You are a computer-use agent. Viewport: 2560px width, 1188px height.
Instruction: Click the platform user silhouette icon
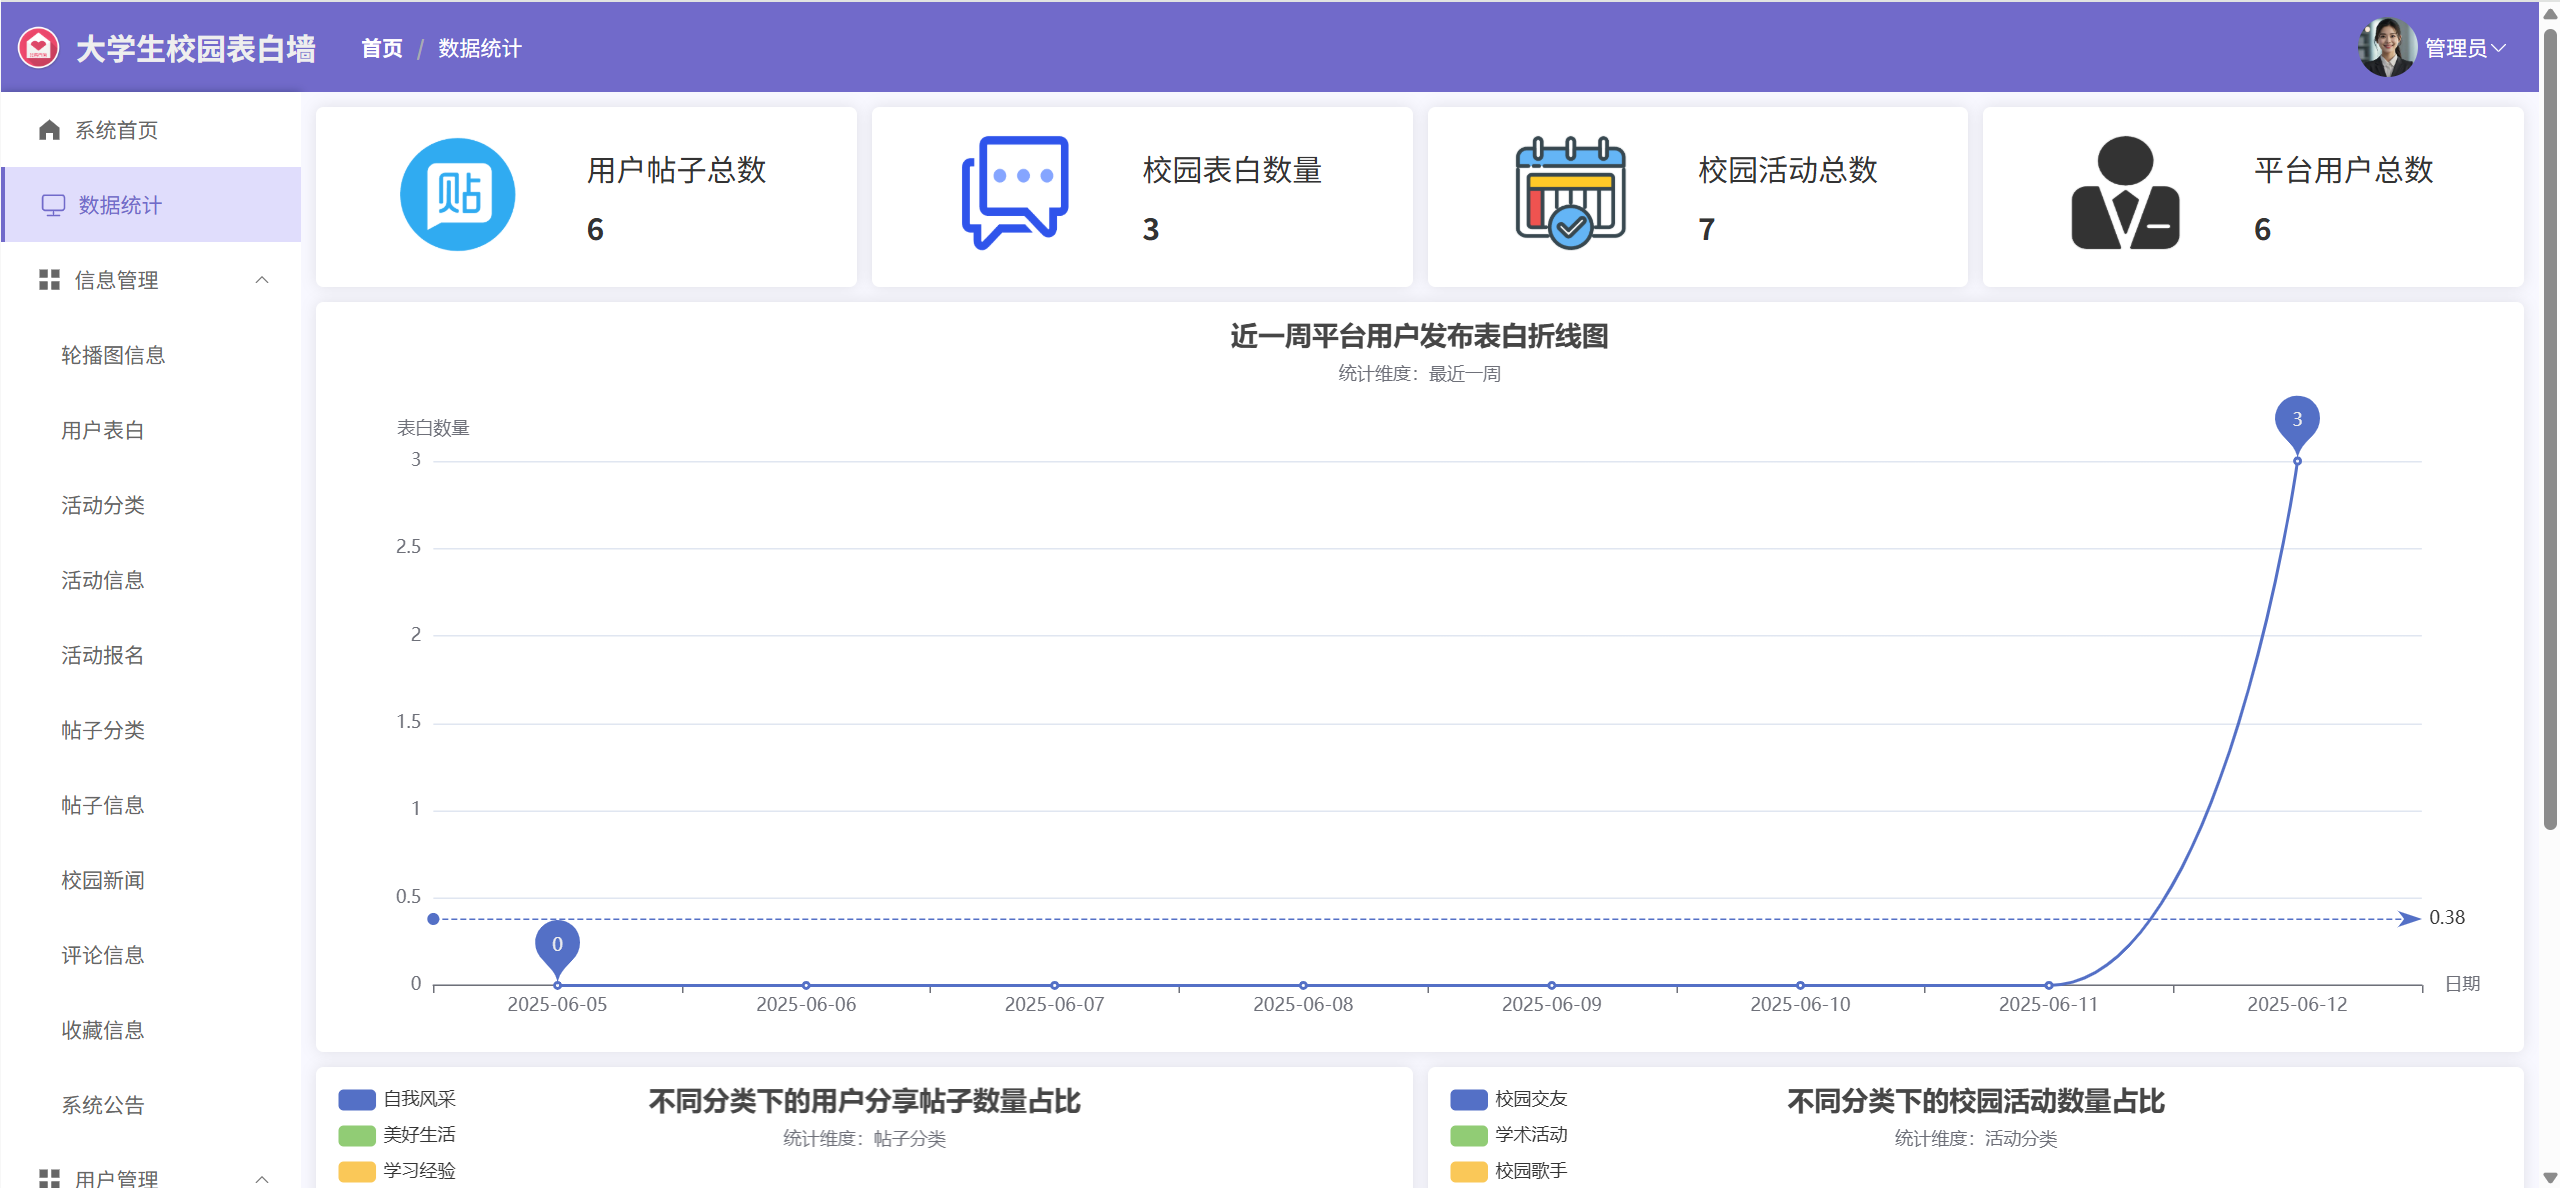[2125, 193]
